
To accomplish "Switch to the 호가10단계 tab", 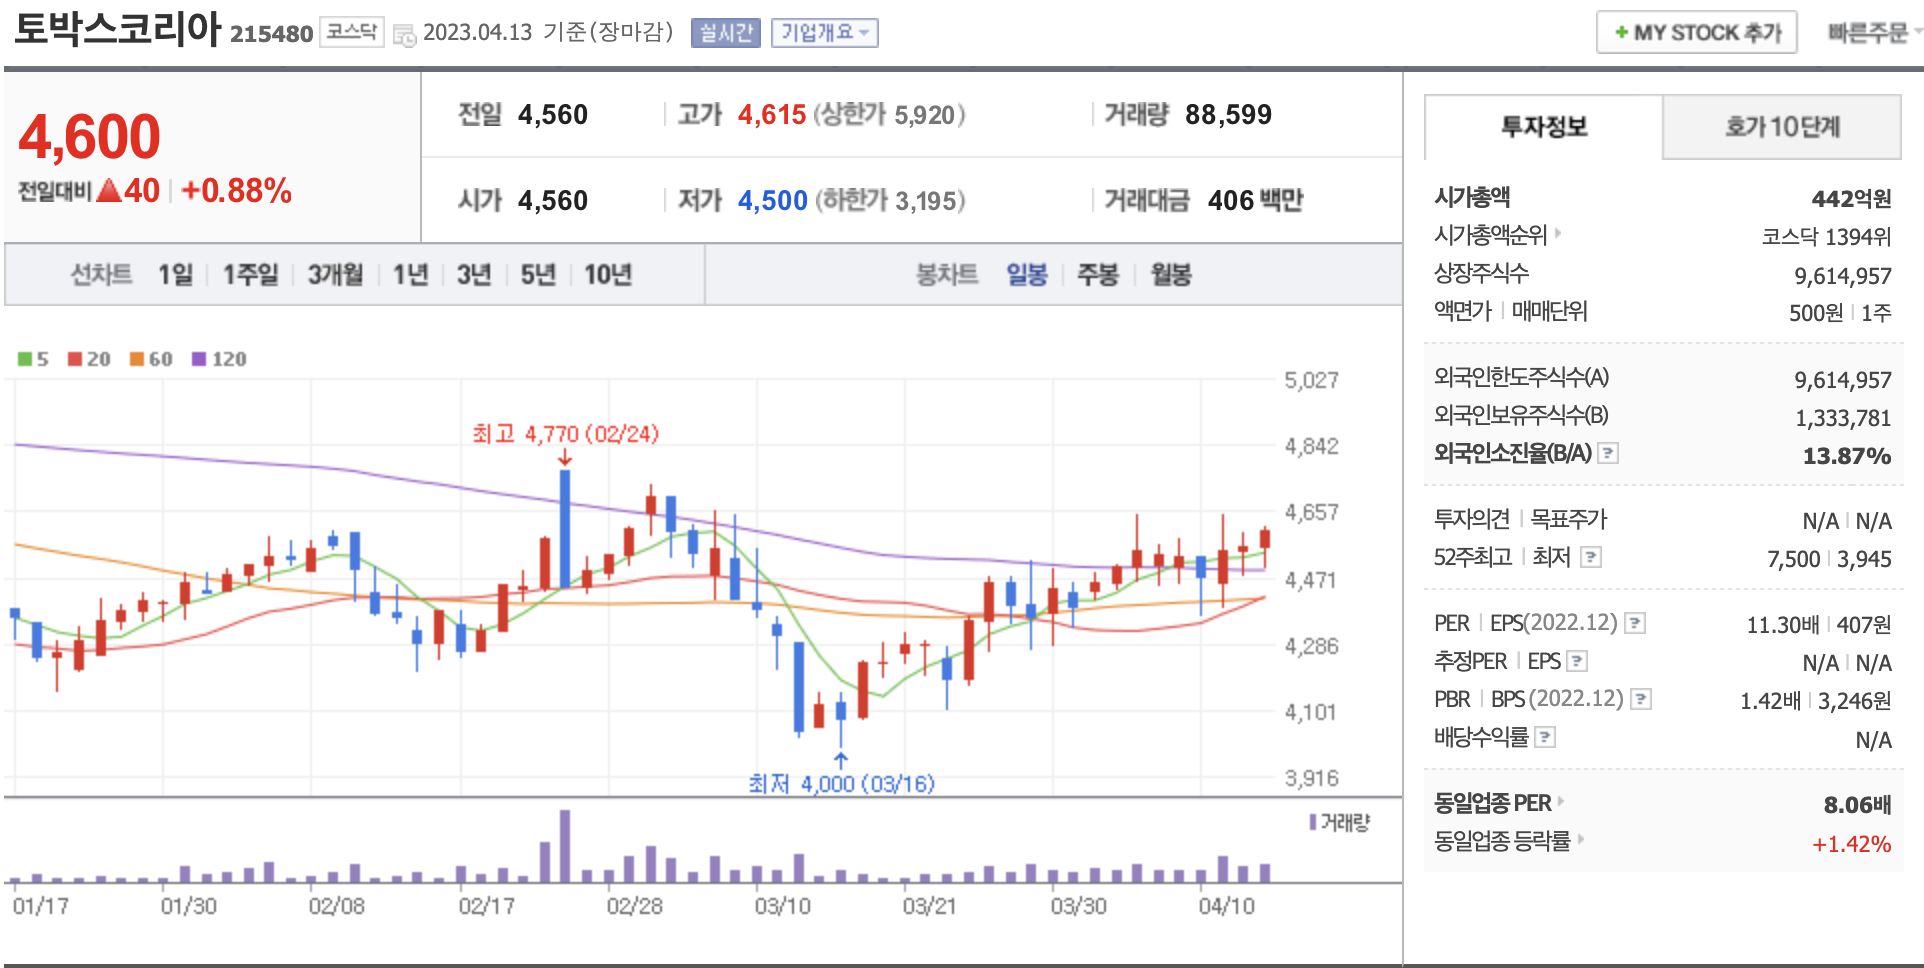I will coord(1781,127).
